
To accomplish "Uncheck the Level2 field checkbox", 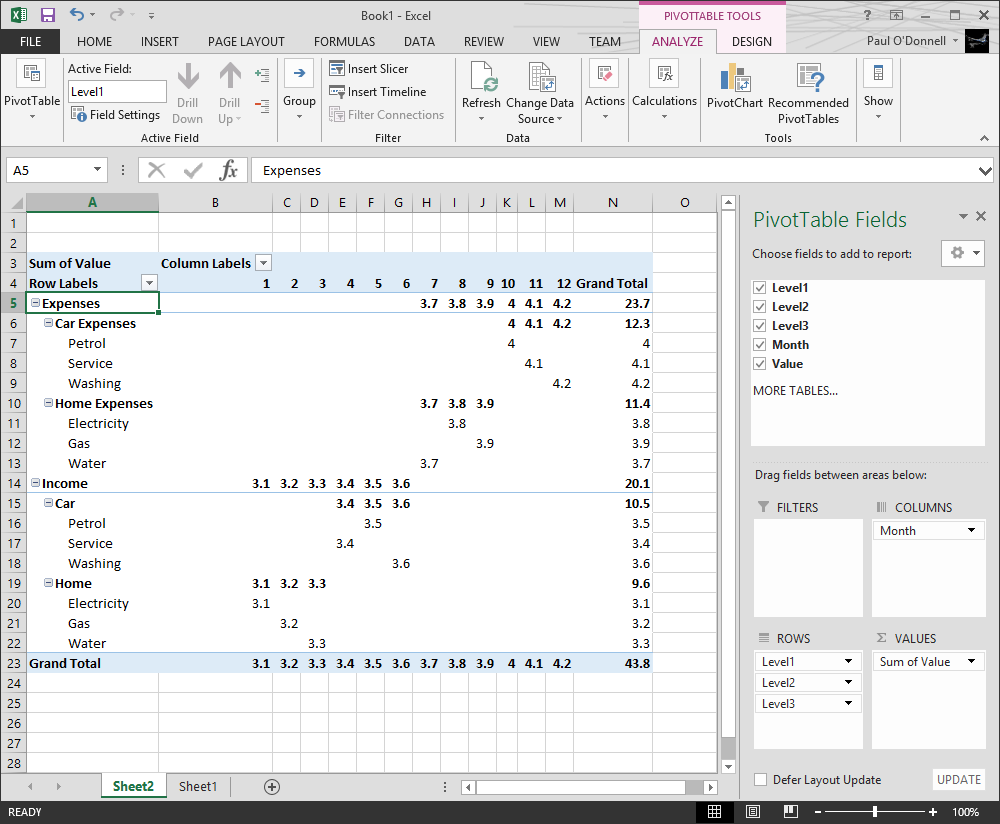I will click(x=760, y=307).
